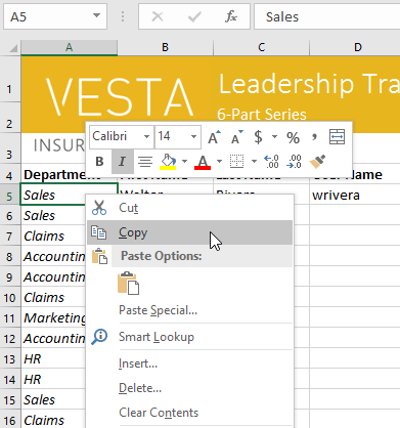The height and width of the screenshot is (428, 400).
Task: Choose Cut from context menu
Action: [x=190, y=208]
